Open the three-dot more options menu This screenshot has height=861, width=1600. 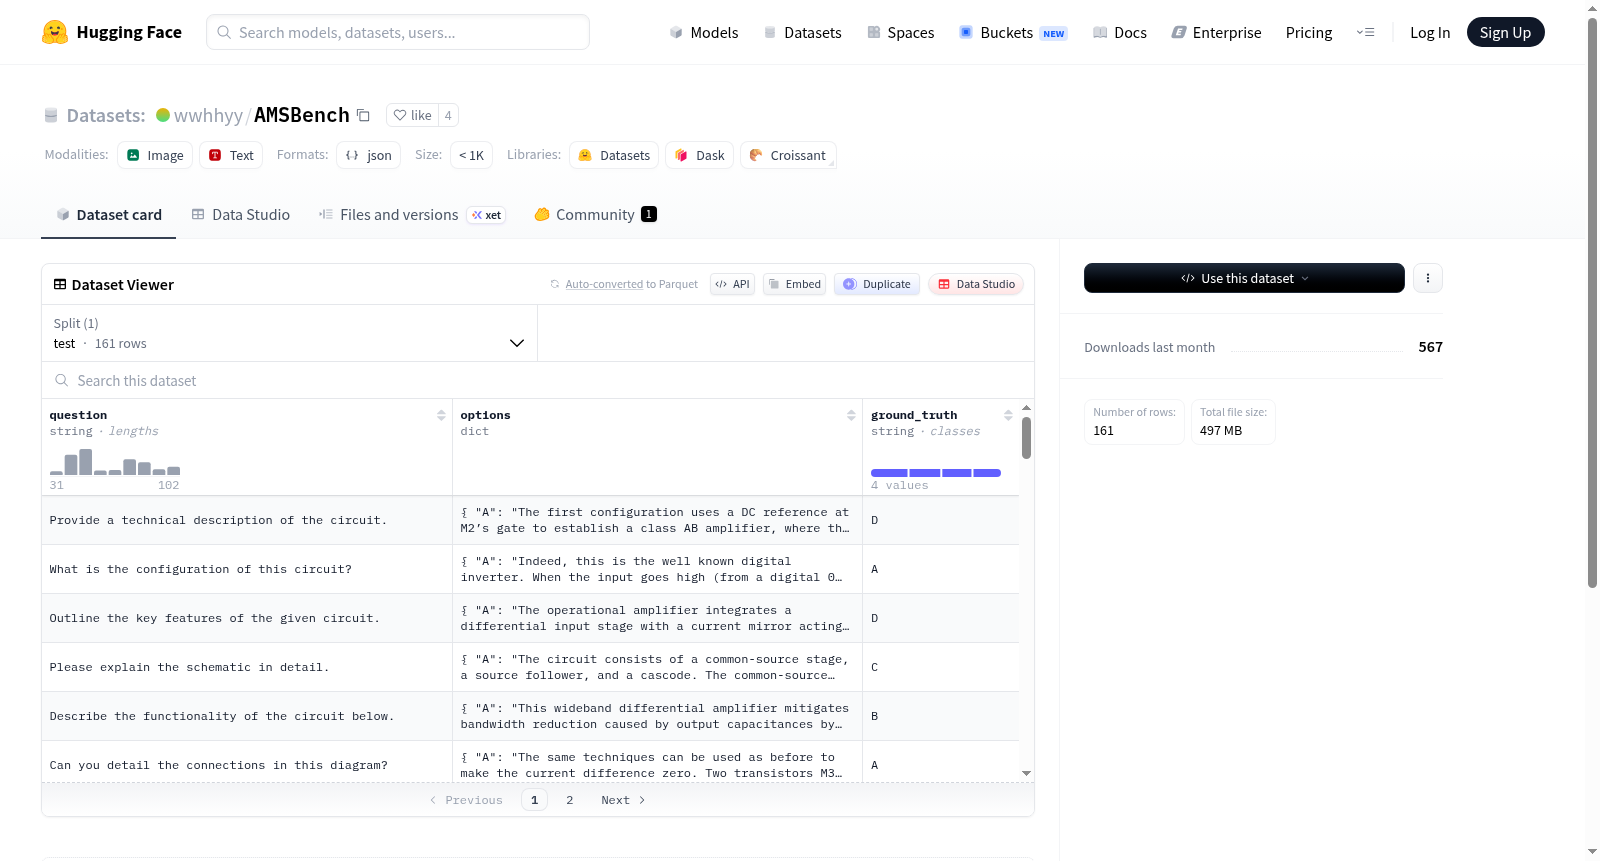tap(1428, 278)
